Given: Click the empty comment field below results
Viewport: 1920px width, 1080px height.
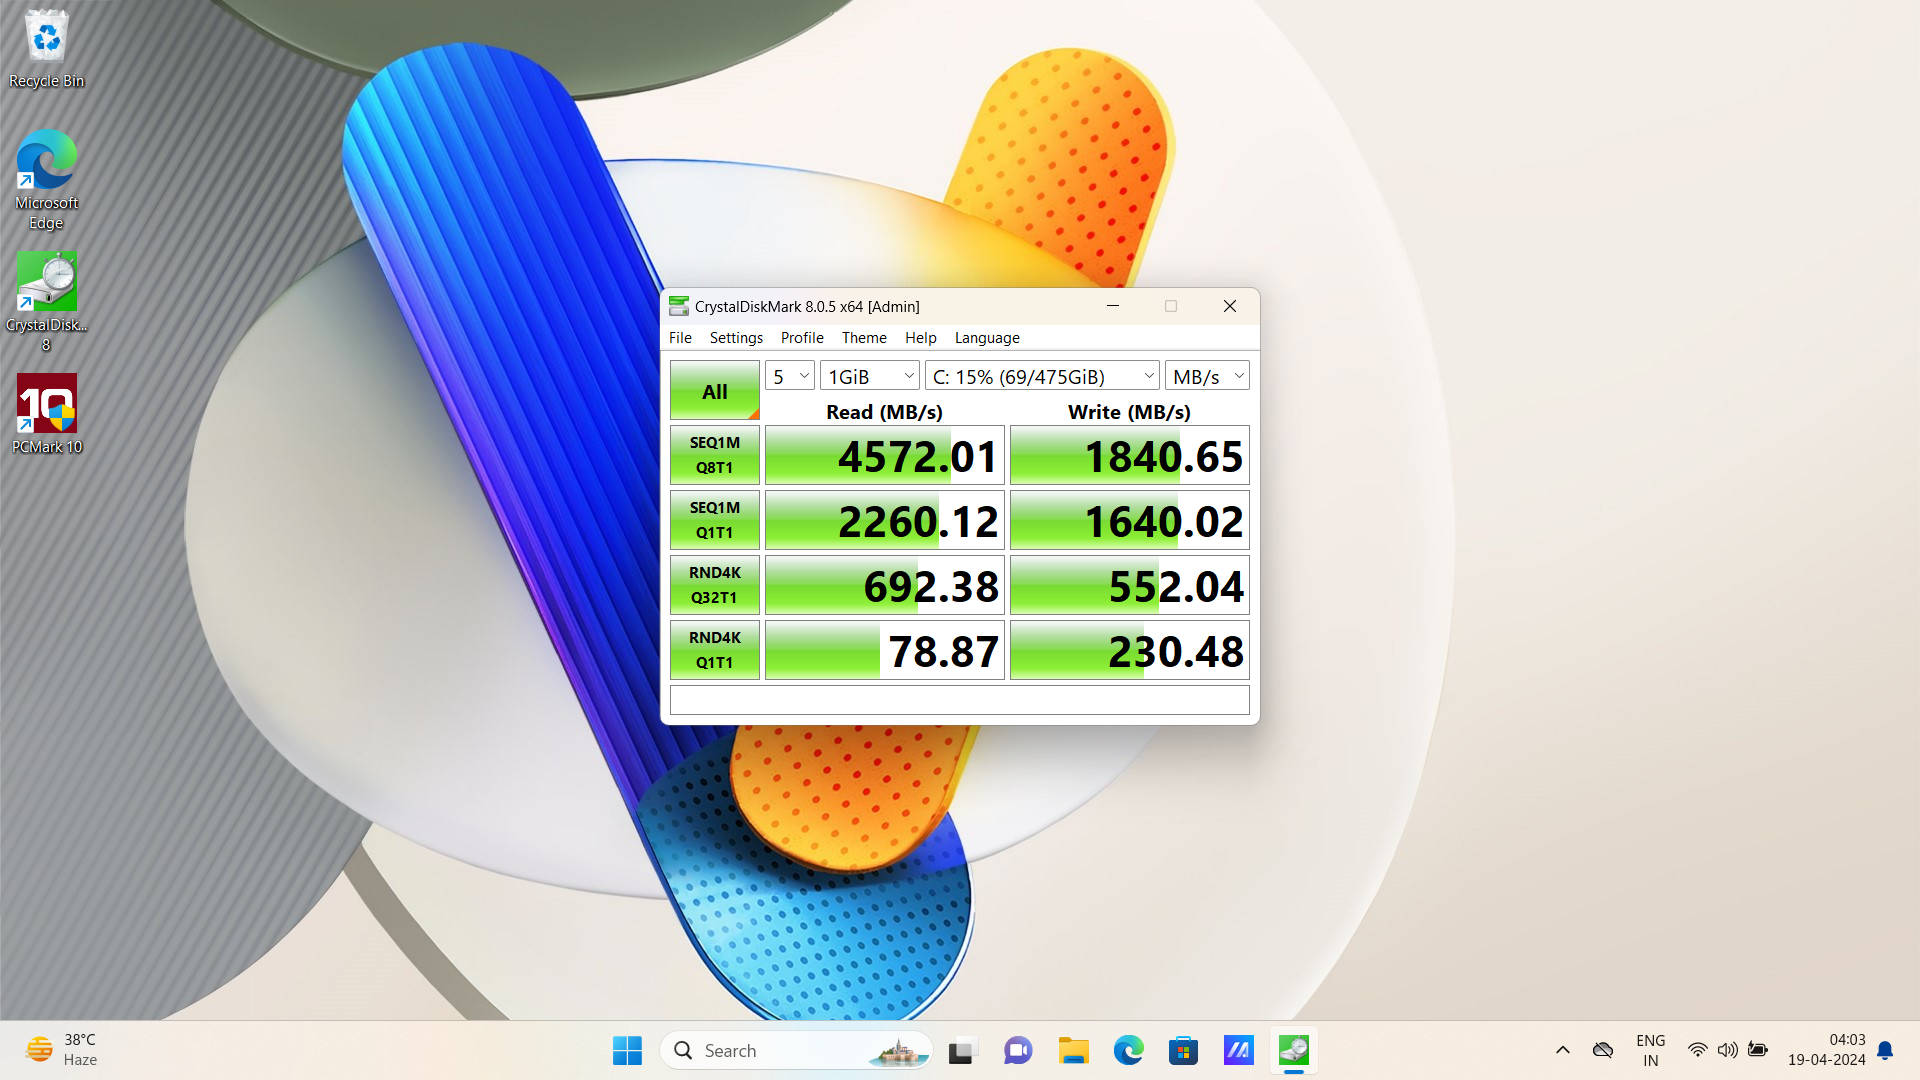Looking at the screenshot, I should tap(959, 700).
